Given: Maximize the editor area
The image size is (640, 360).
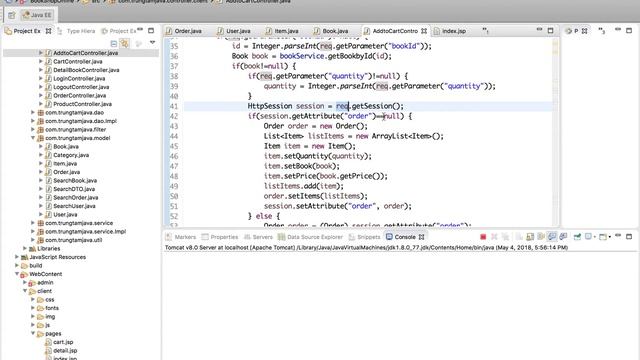Looking at the screenshot, I should click(550, 30).
